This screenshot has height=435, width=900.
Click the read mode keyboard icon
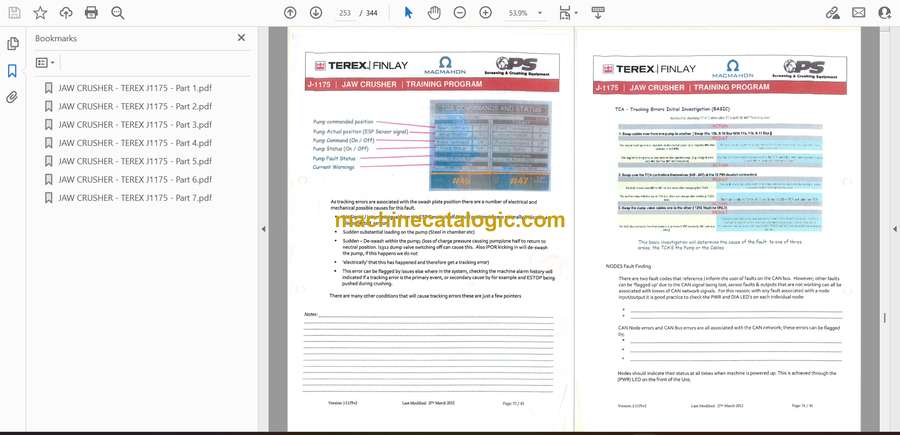pos(598,13)
